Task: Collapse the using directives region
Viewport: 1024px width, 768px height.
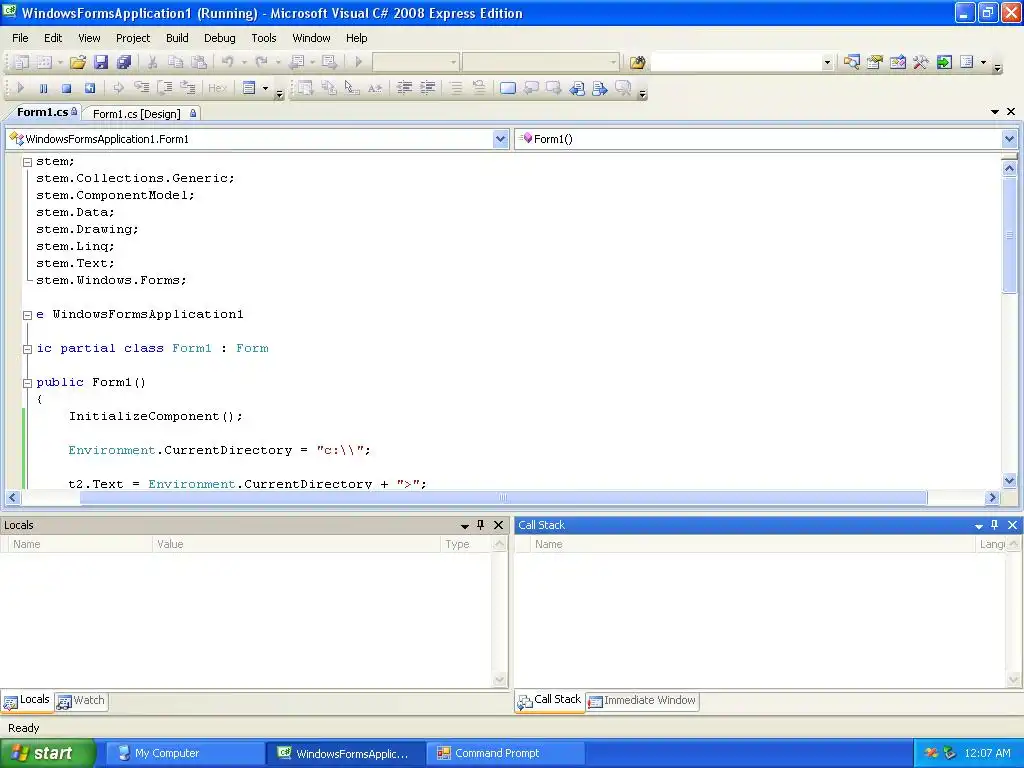Action: [x=27, y=162]
